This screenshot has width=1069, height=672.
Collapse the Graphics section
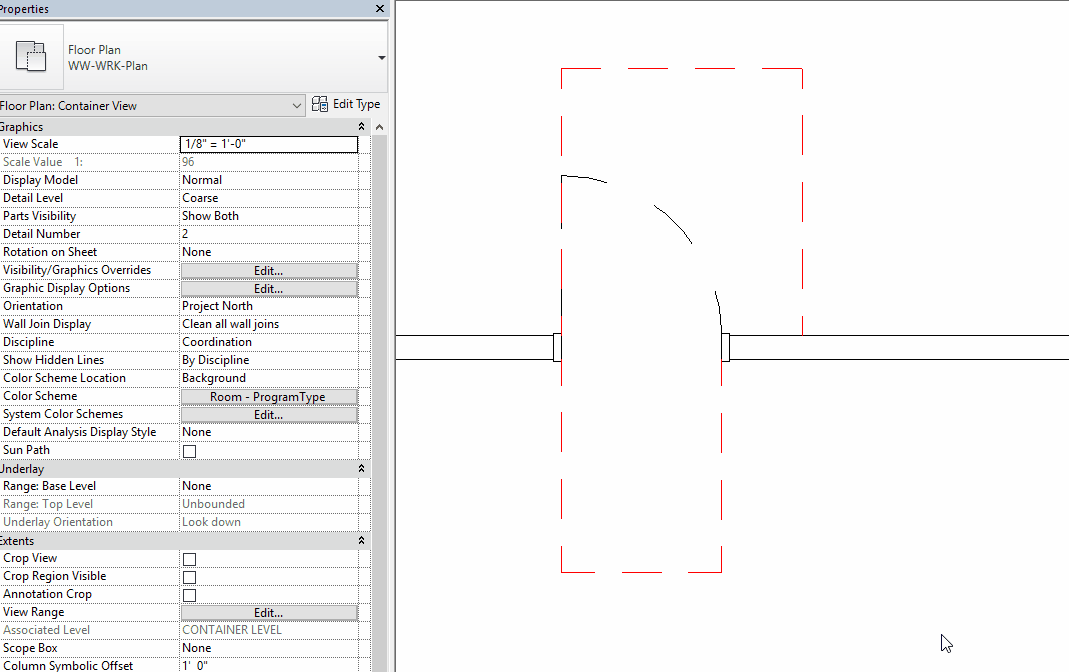(361, 126)
